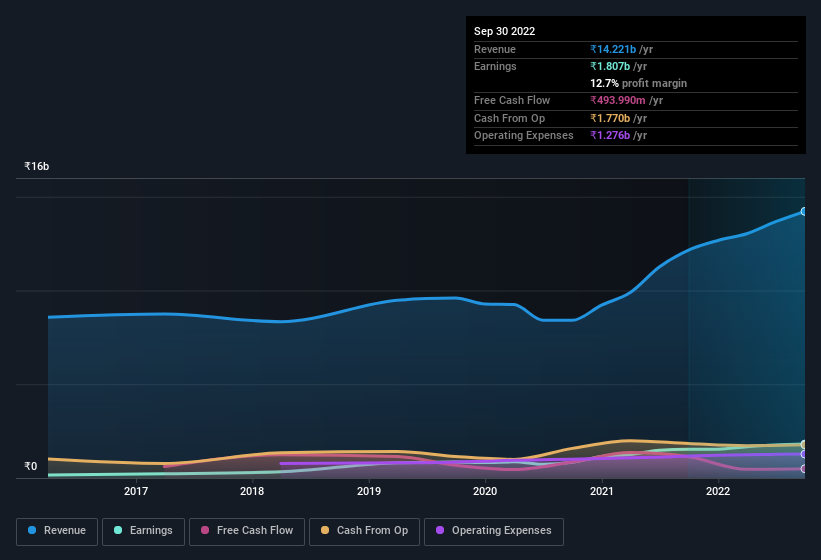Viewport: 821px width, 560px height.
Task: Click the Free Cash Flow endpoint marker
Action: coord(803,468)
